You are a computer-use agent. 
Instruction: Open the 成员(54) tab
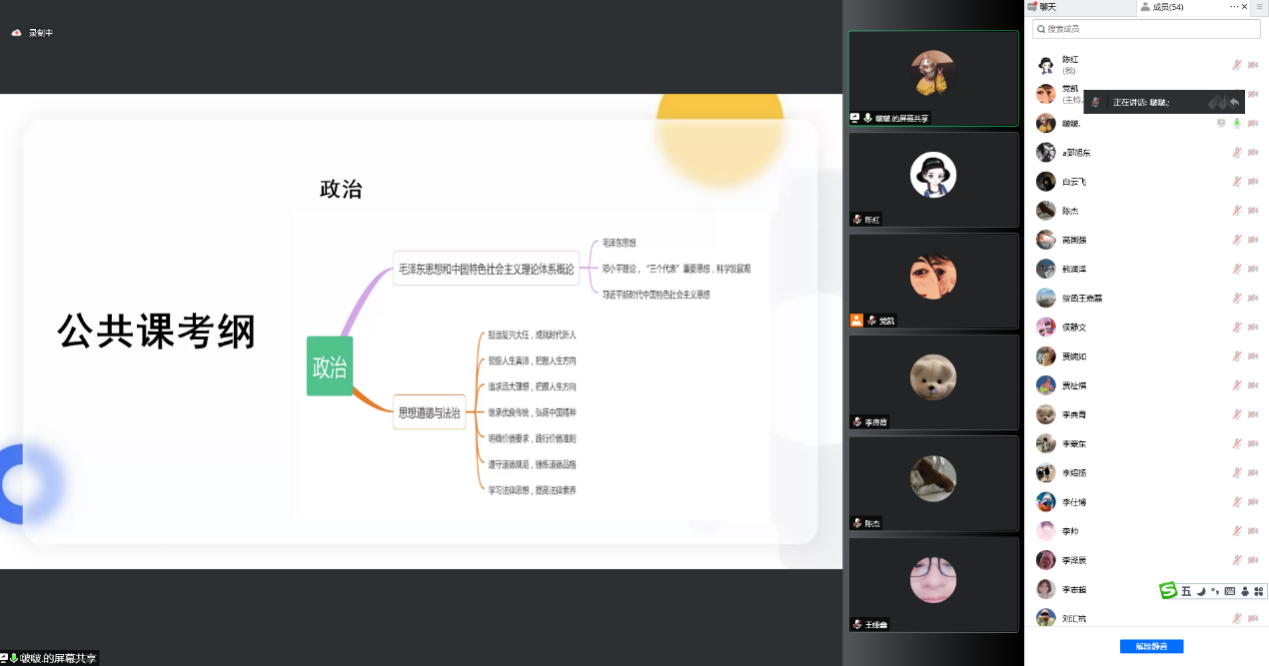1168,7
